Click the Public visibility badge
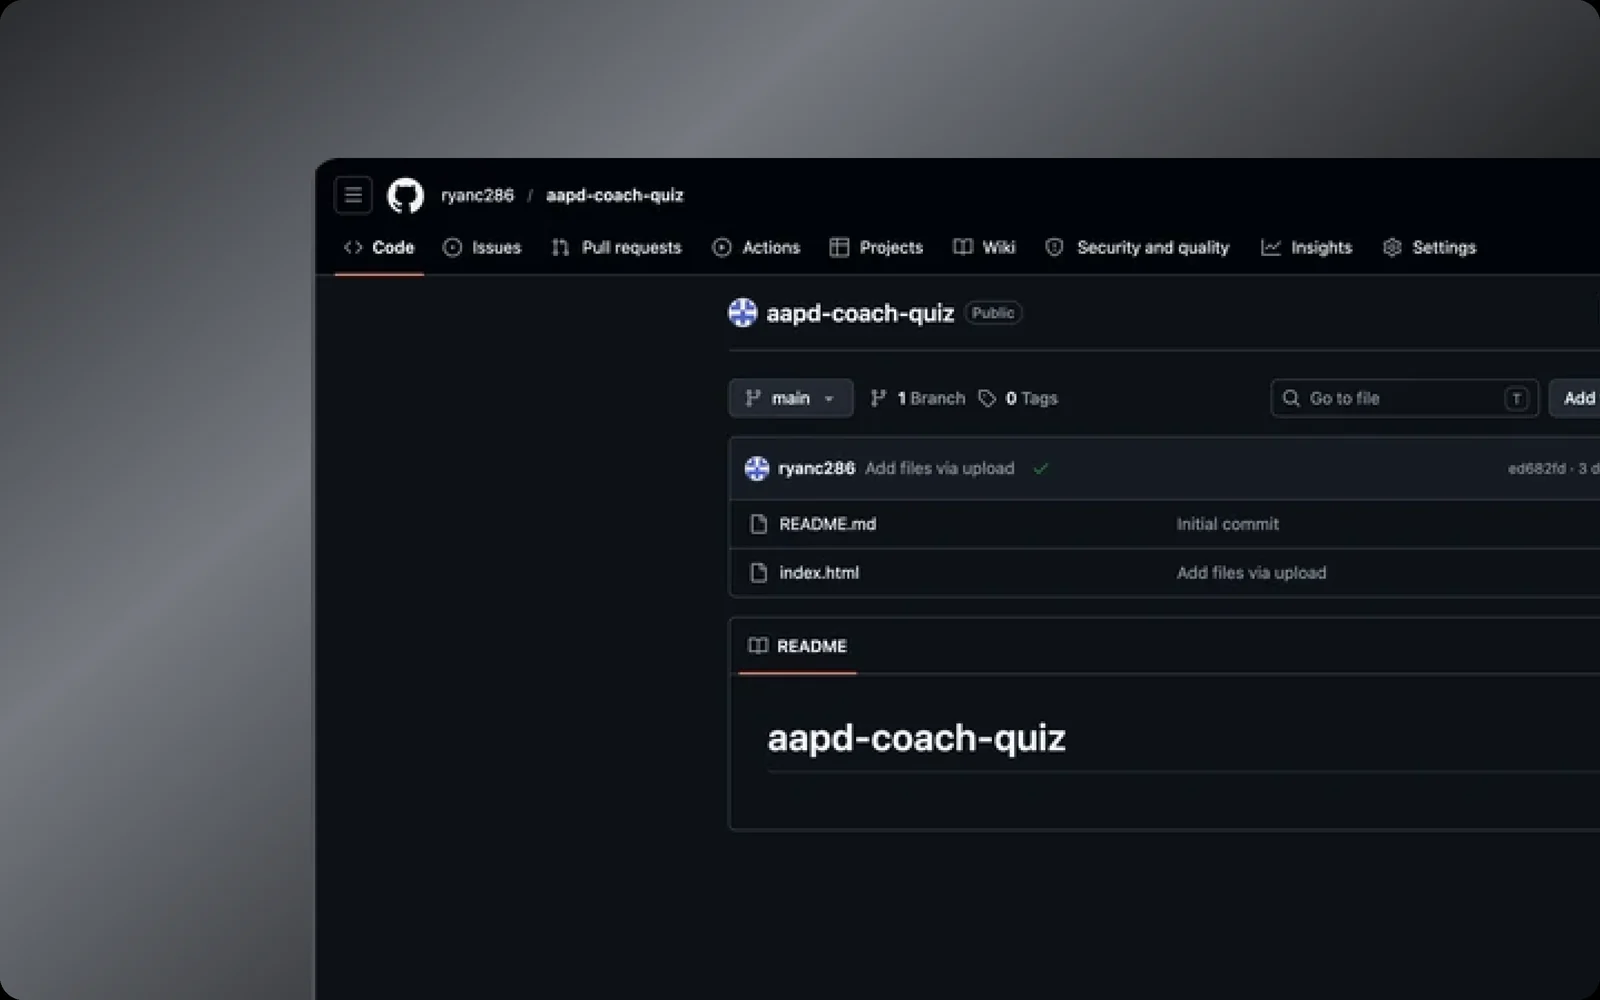1600x1000 pixels. point(993,313)
